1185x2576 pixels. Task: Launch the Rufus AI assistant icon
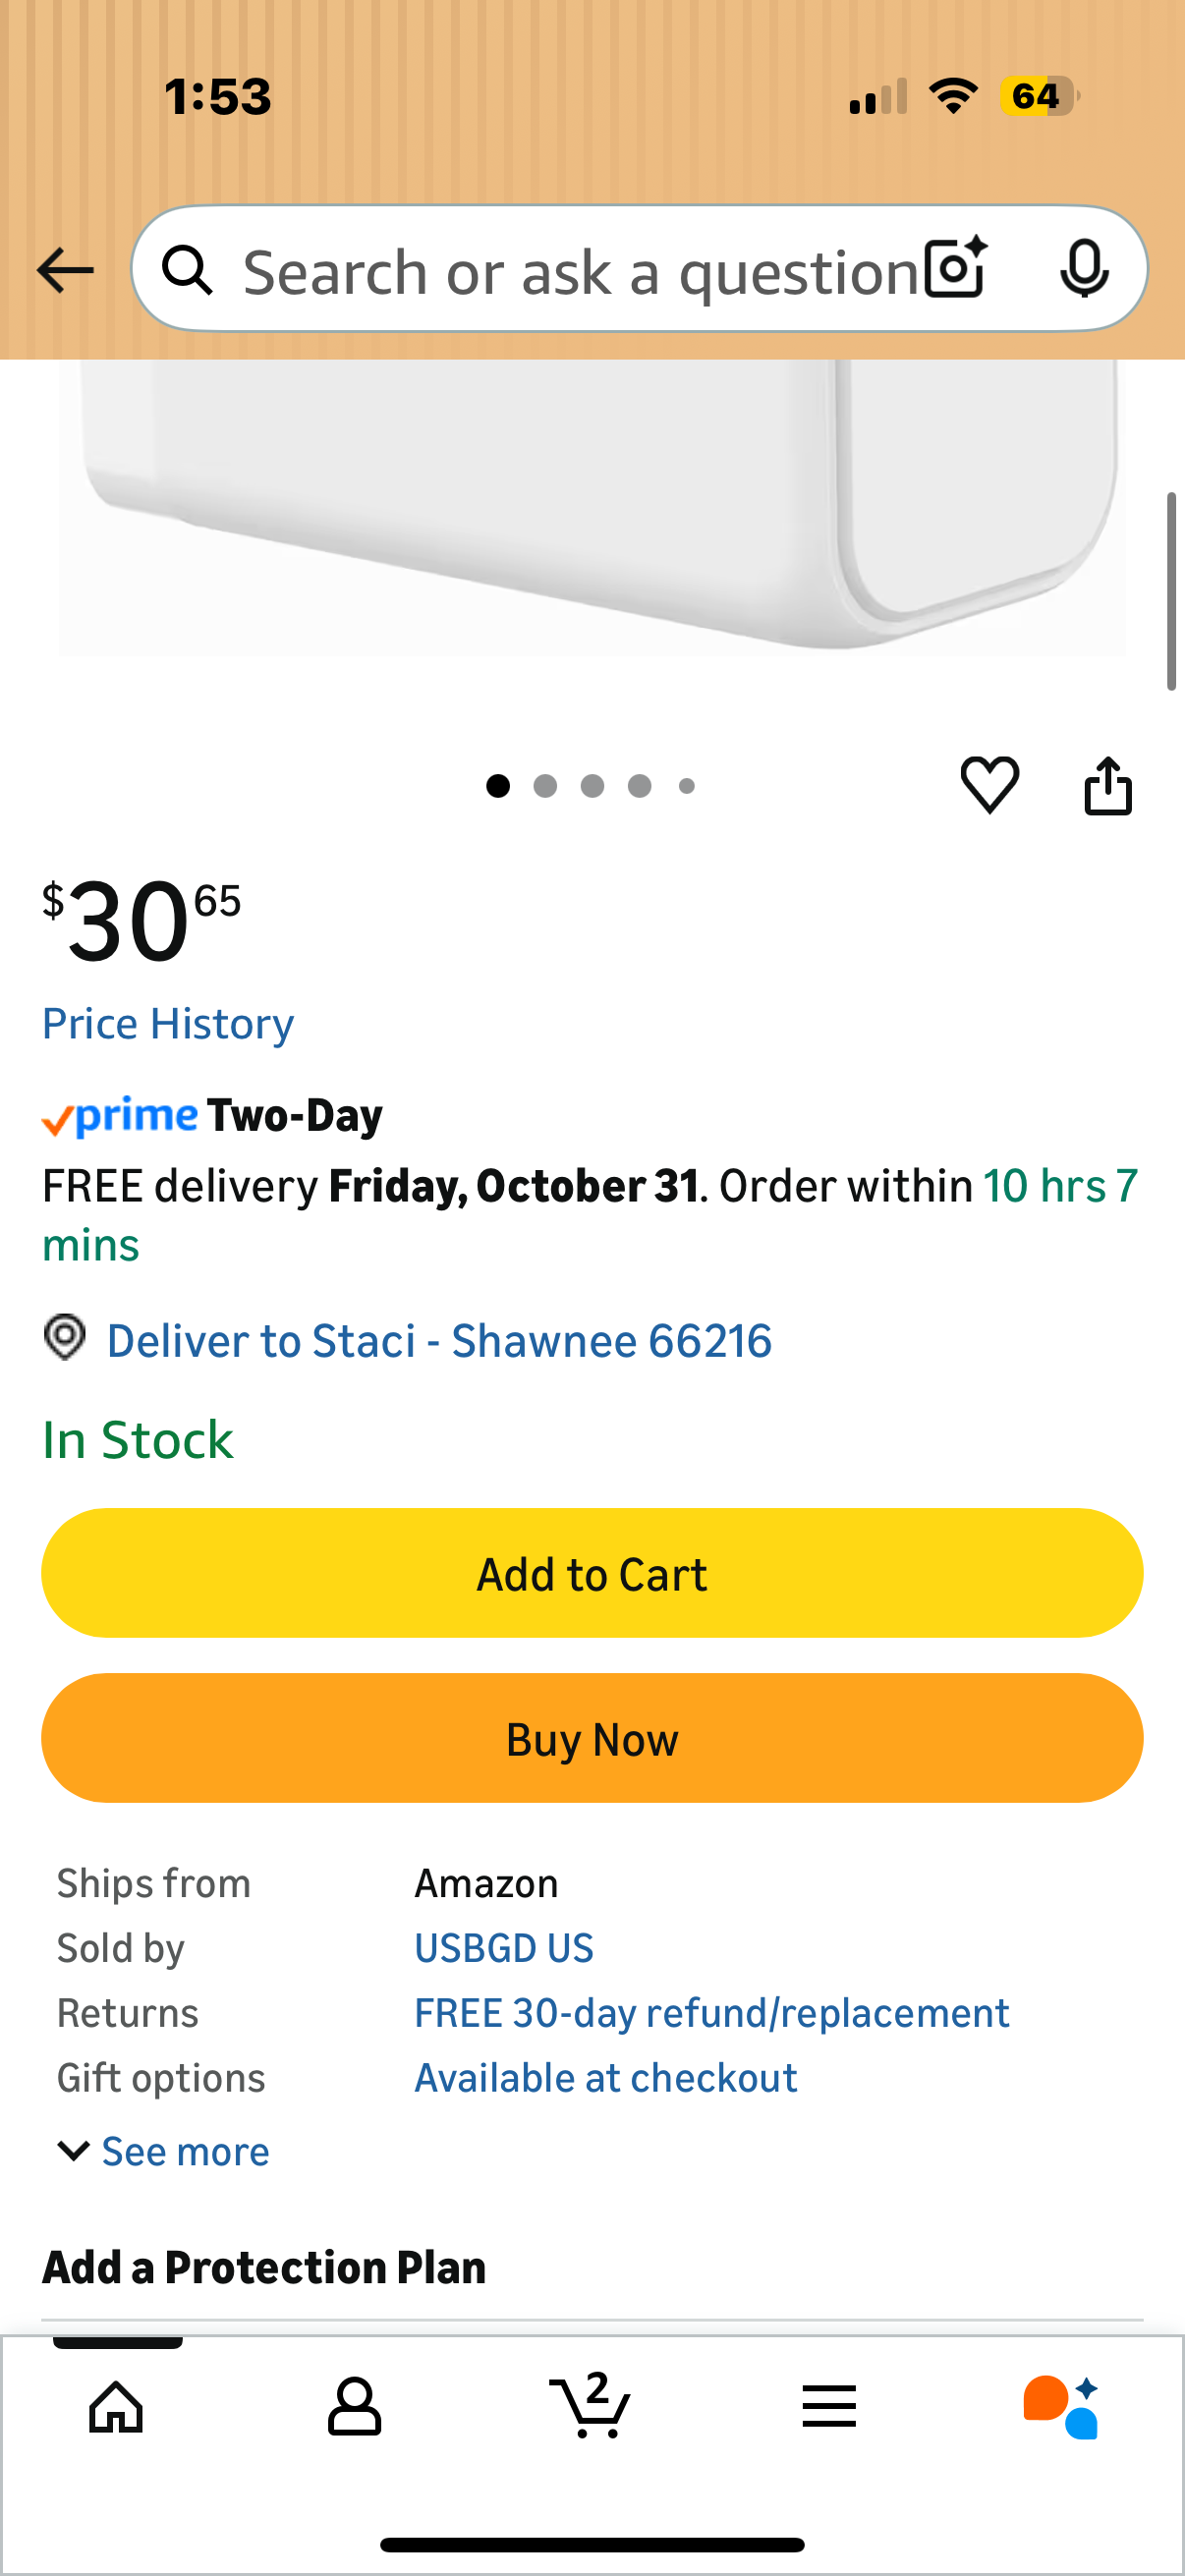[x=1062, y=2406]
